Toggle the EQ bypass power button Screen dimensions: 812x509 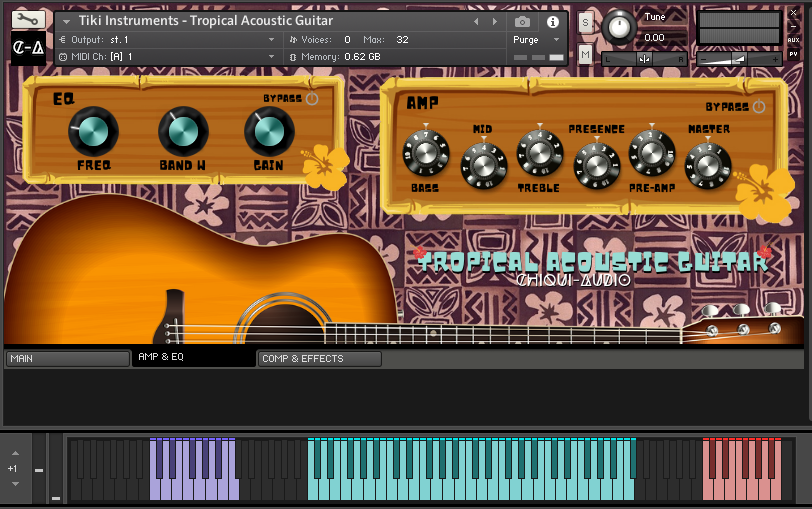[x=312, y=99]
